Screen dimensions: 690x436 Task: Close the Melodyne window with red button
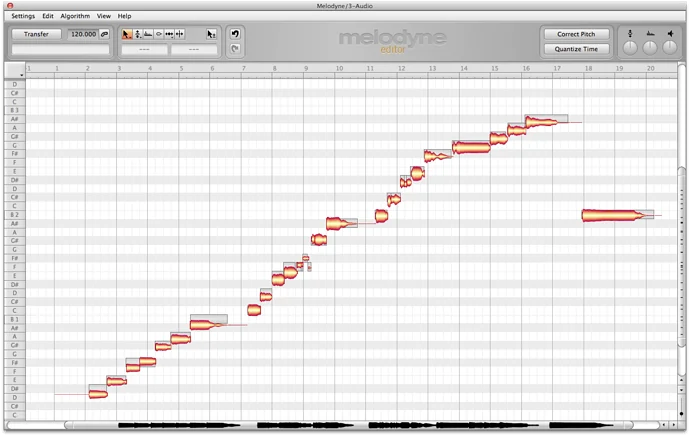point(10,6)
